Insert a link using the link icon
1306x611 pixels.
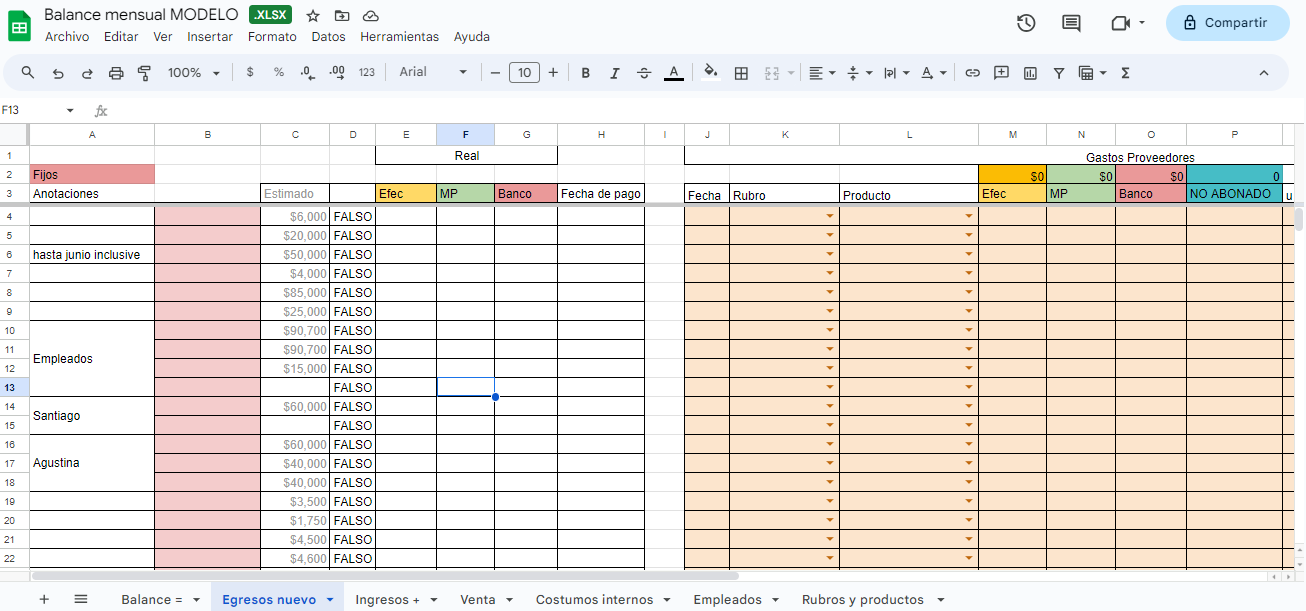pyautogui.click(x=972, y=72)
